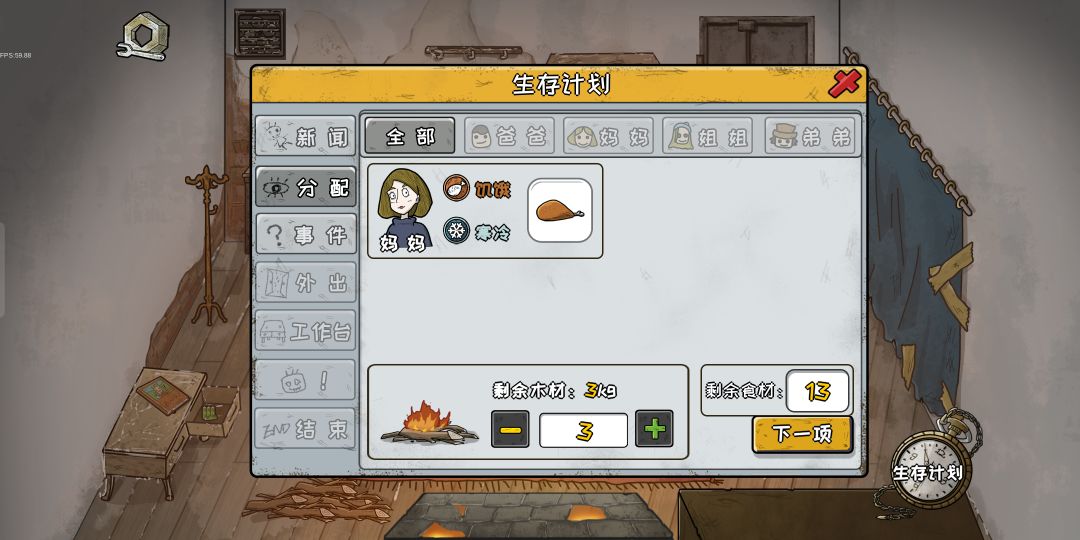This screenshot has height=540, width=1080.
Task: Decrease wood amount with minus button
Action: [510, 429]
